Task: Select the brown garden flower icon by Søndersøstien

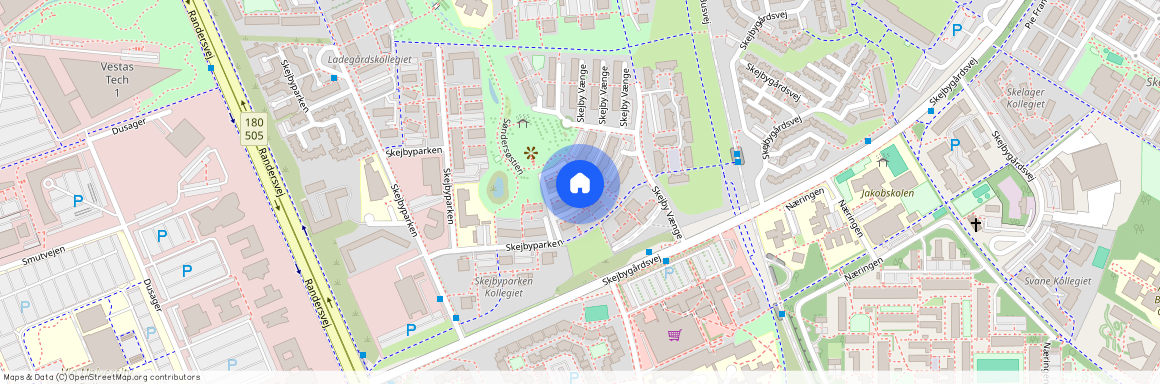Action: point(531,154)
